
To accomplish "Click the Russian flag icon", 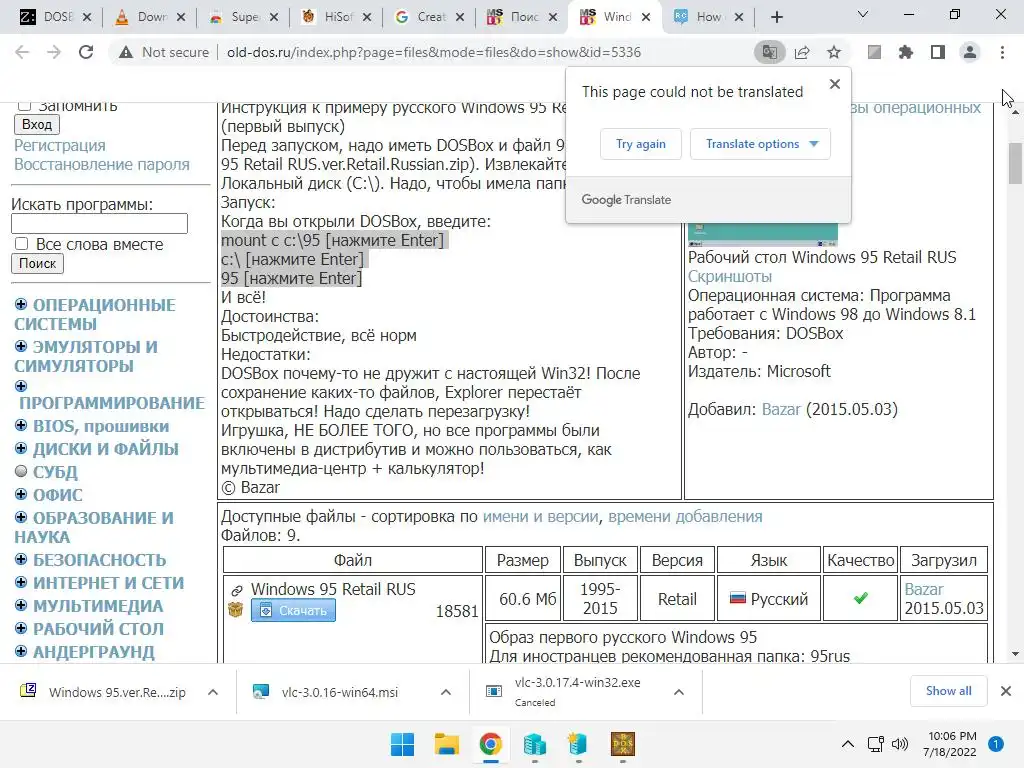I will pos(738,598).
